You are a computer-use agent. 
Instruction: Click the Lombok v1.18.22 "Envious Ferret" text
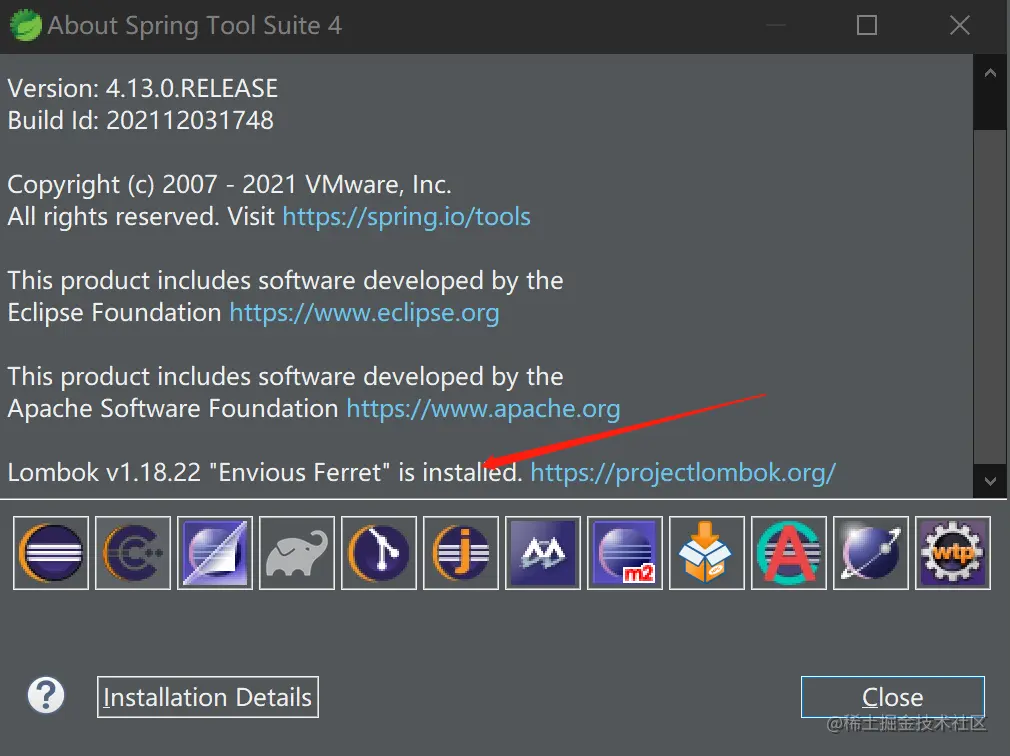tap(198, 473)
